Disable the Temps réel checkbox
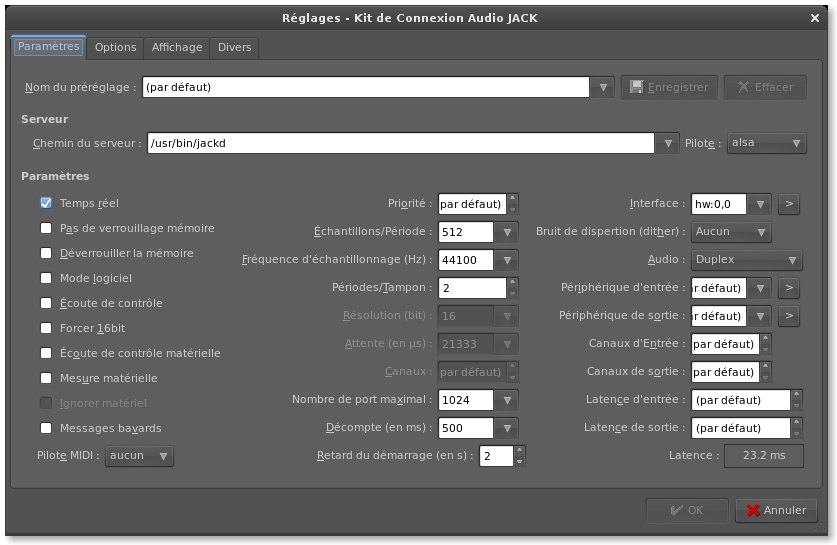The height and width of the screenshot is (545, 837). coord(46,203)
